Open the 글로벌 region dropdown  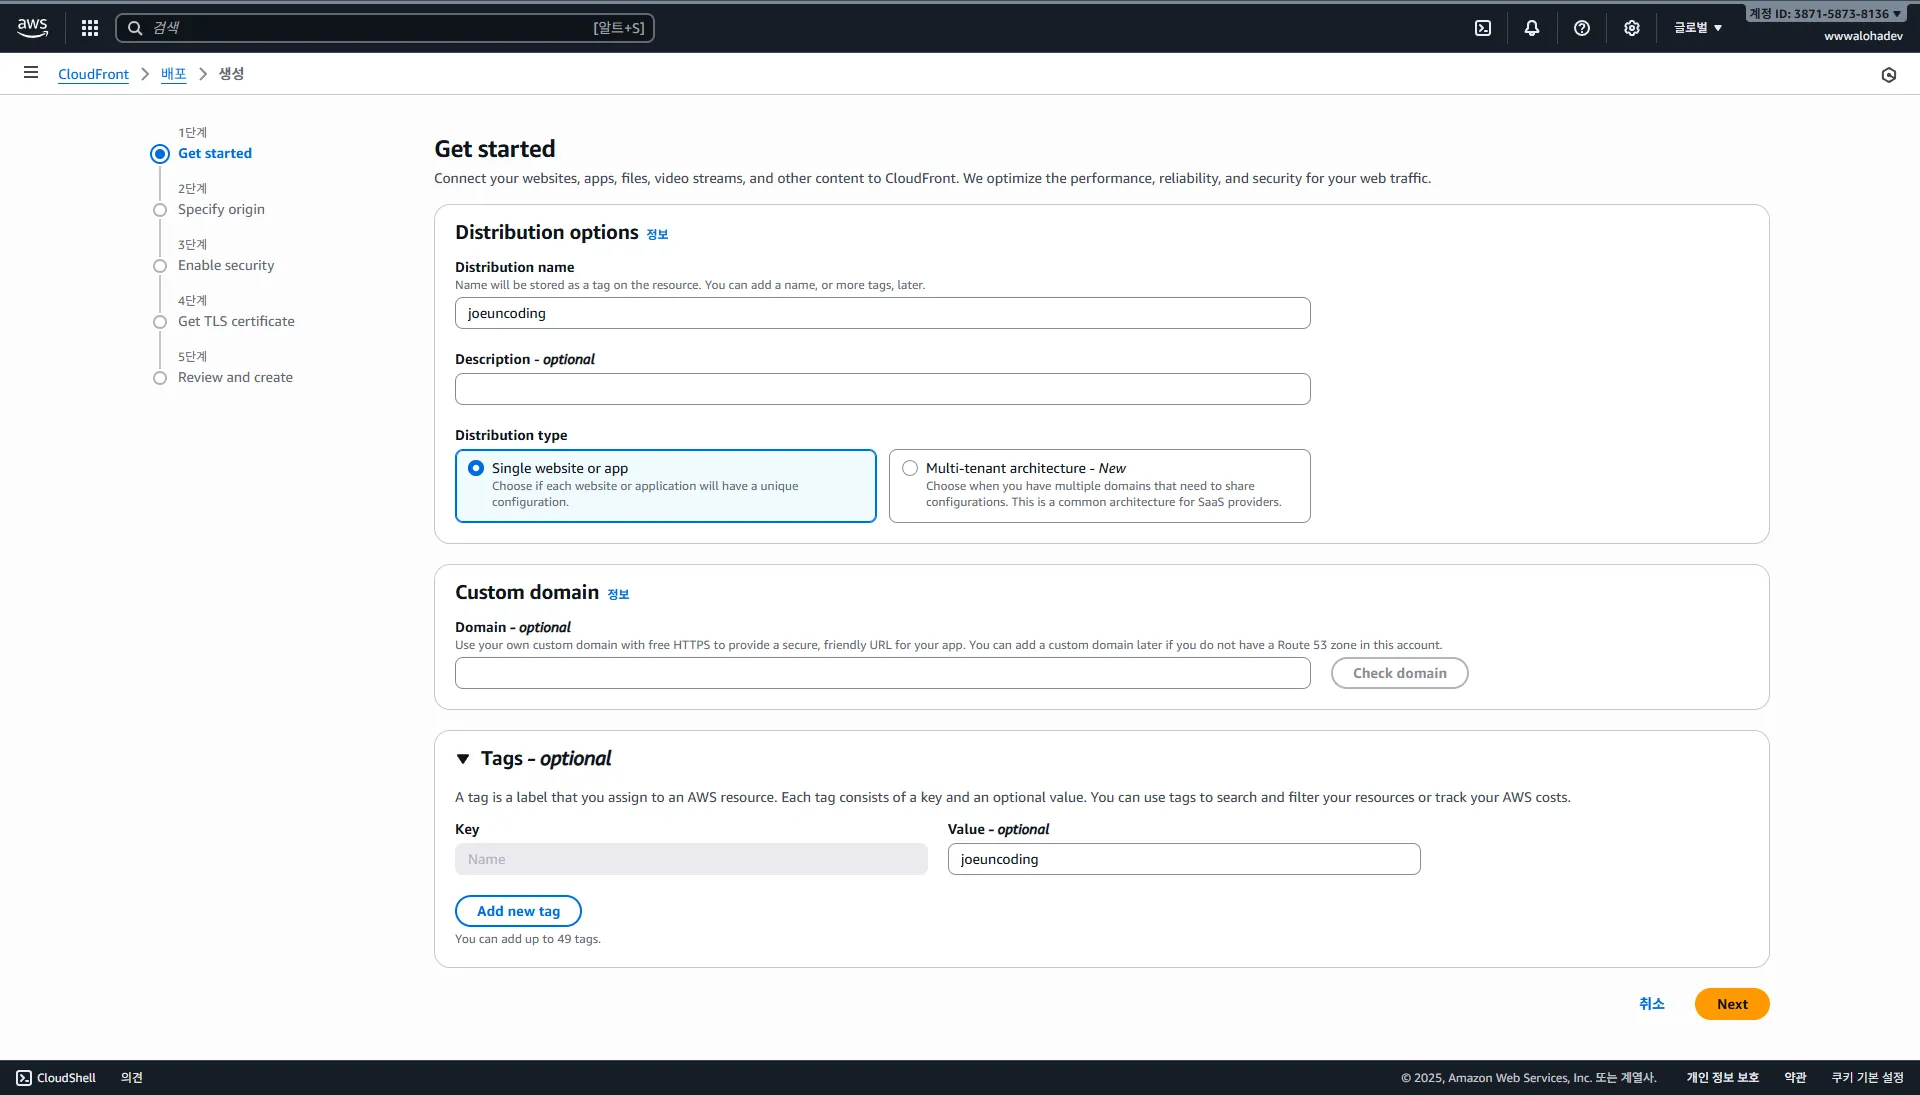[x=1698, y=28]
